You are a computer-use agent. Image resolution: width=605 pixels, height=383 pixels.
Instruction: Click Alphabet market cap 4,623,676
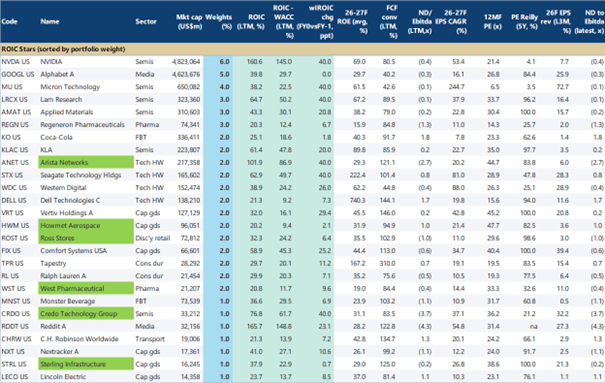[x=186, y=74]
